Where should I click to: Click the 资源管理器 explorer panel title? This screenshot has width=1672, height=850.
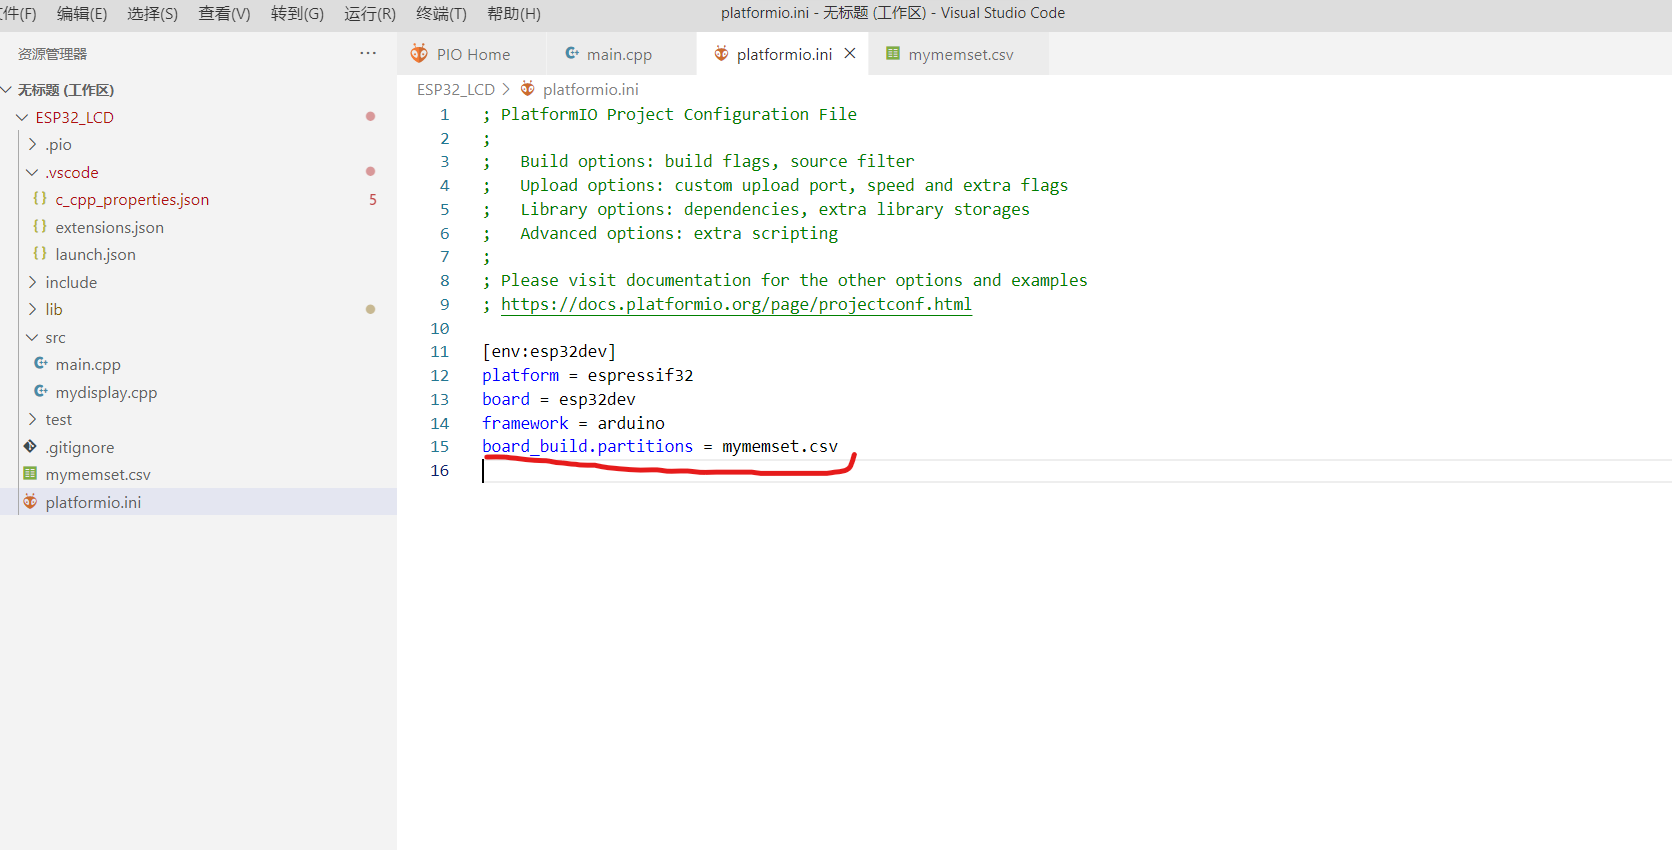[52, 54]
